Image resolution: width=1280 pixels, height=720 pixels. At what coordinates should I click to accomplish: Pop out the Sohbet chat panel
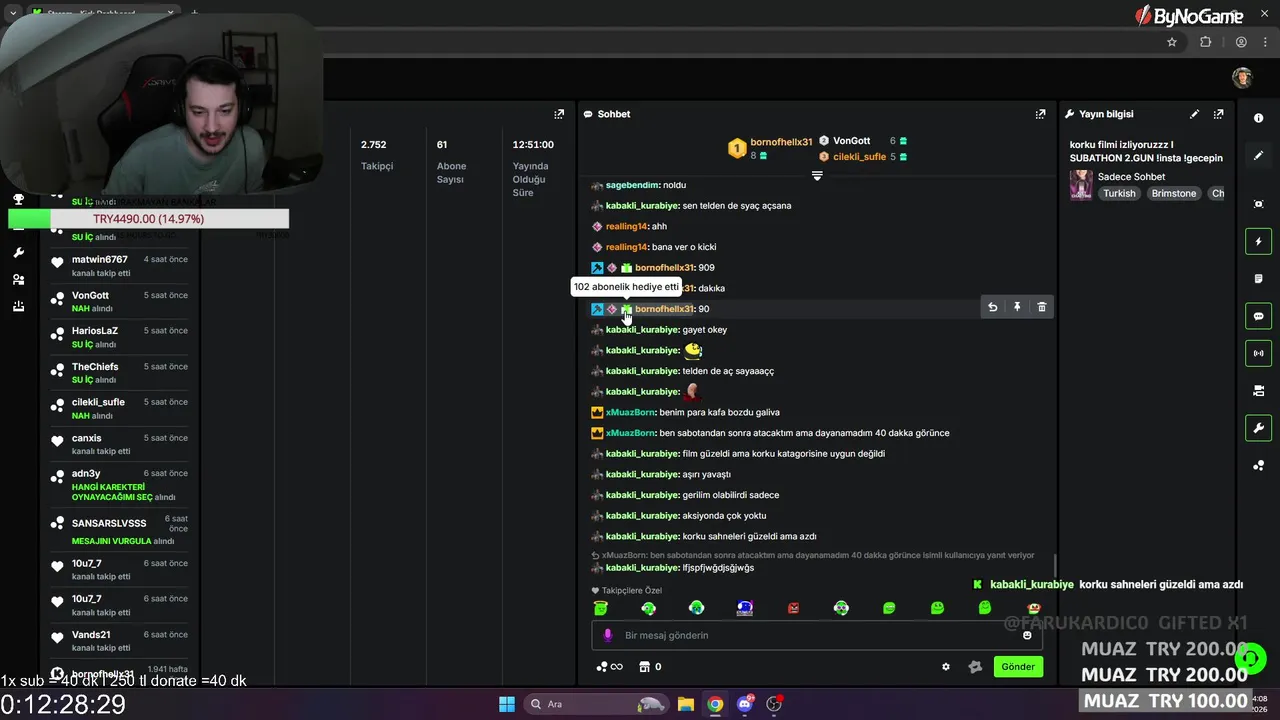1040,114
